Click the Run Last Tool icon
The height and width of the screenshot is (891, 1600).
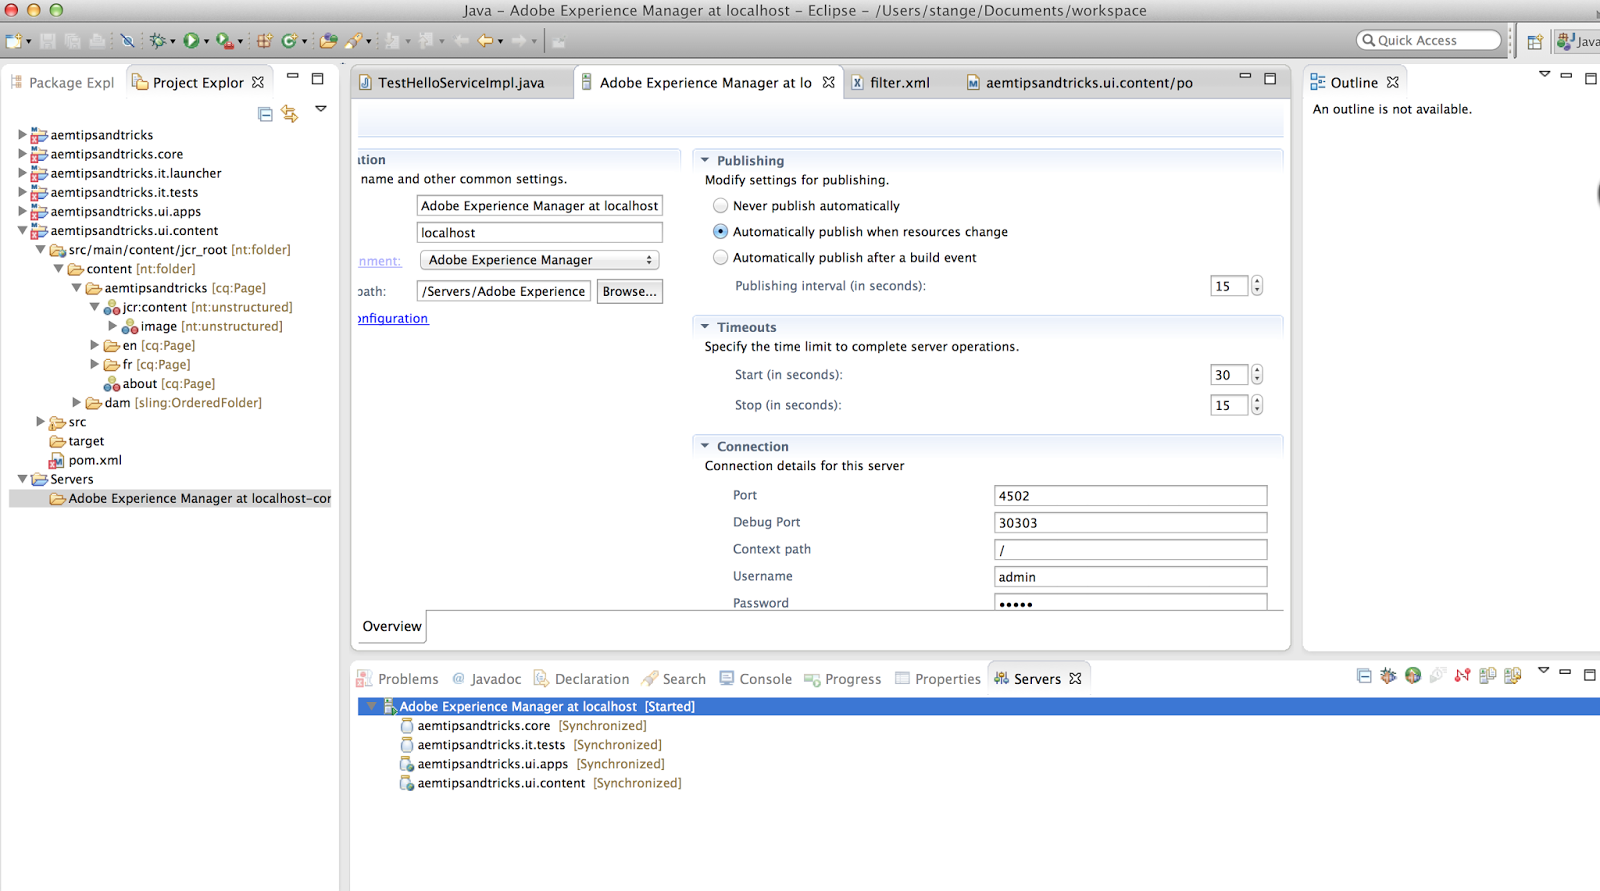click(225, 41)
